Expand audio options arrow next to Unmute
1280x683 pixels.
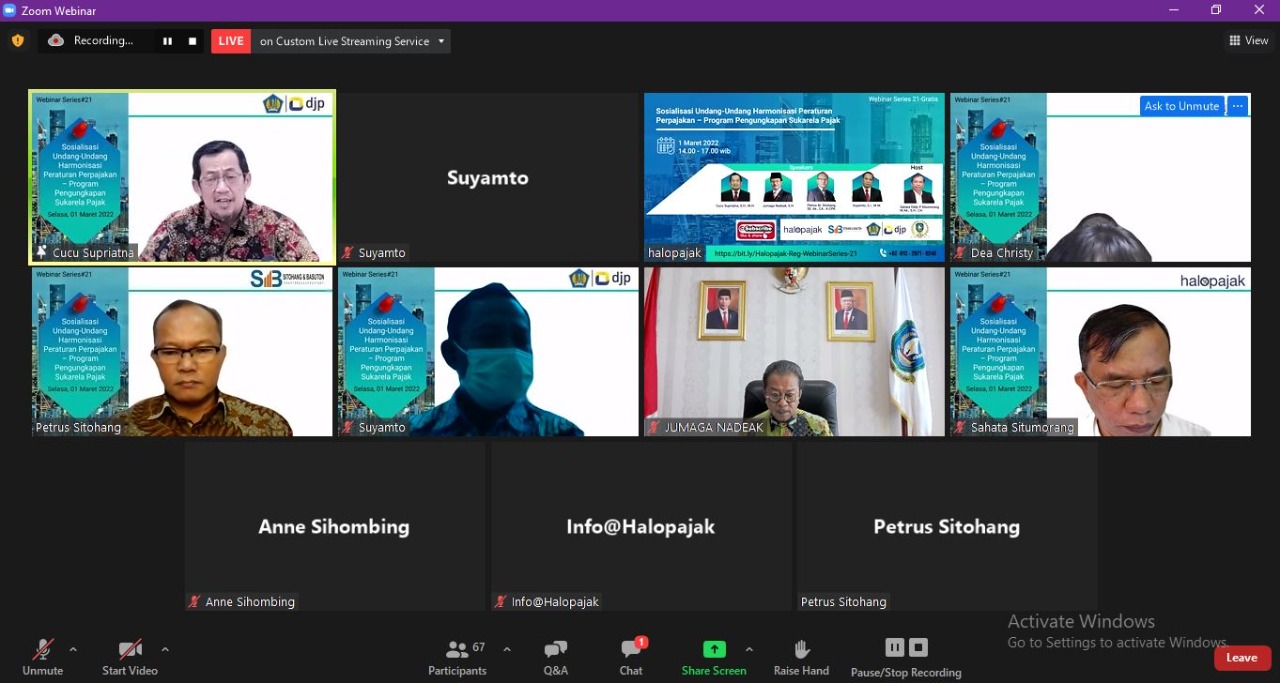click(73, 649)
